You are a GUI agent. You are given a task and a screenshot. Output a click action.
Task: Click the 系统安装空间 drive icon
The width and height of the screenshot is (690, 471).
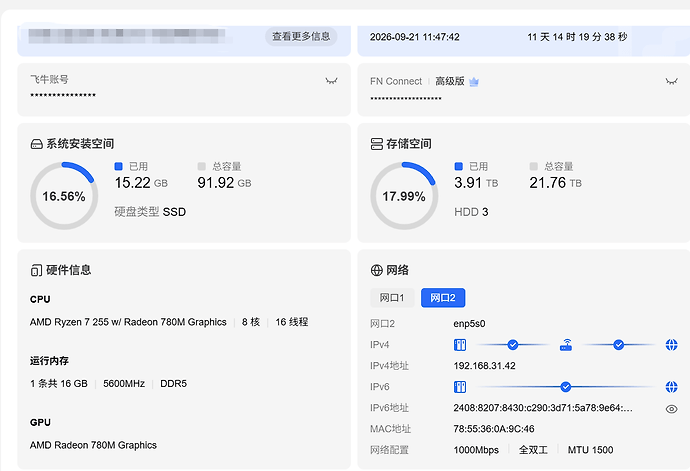click(37, 144)
